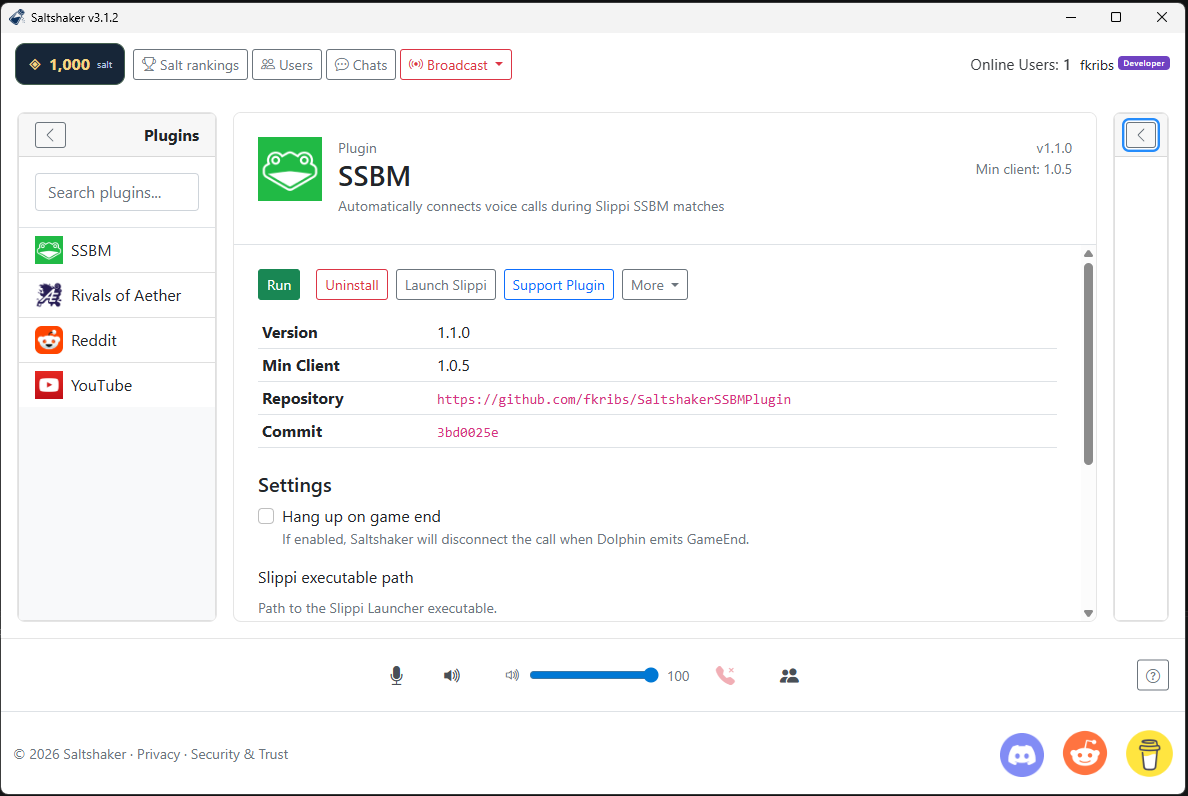1188x796 pixels.
Task: Click the Developer badge
Action: (1144, 64)
